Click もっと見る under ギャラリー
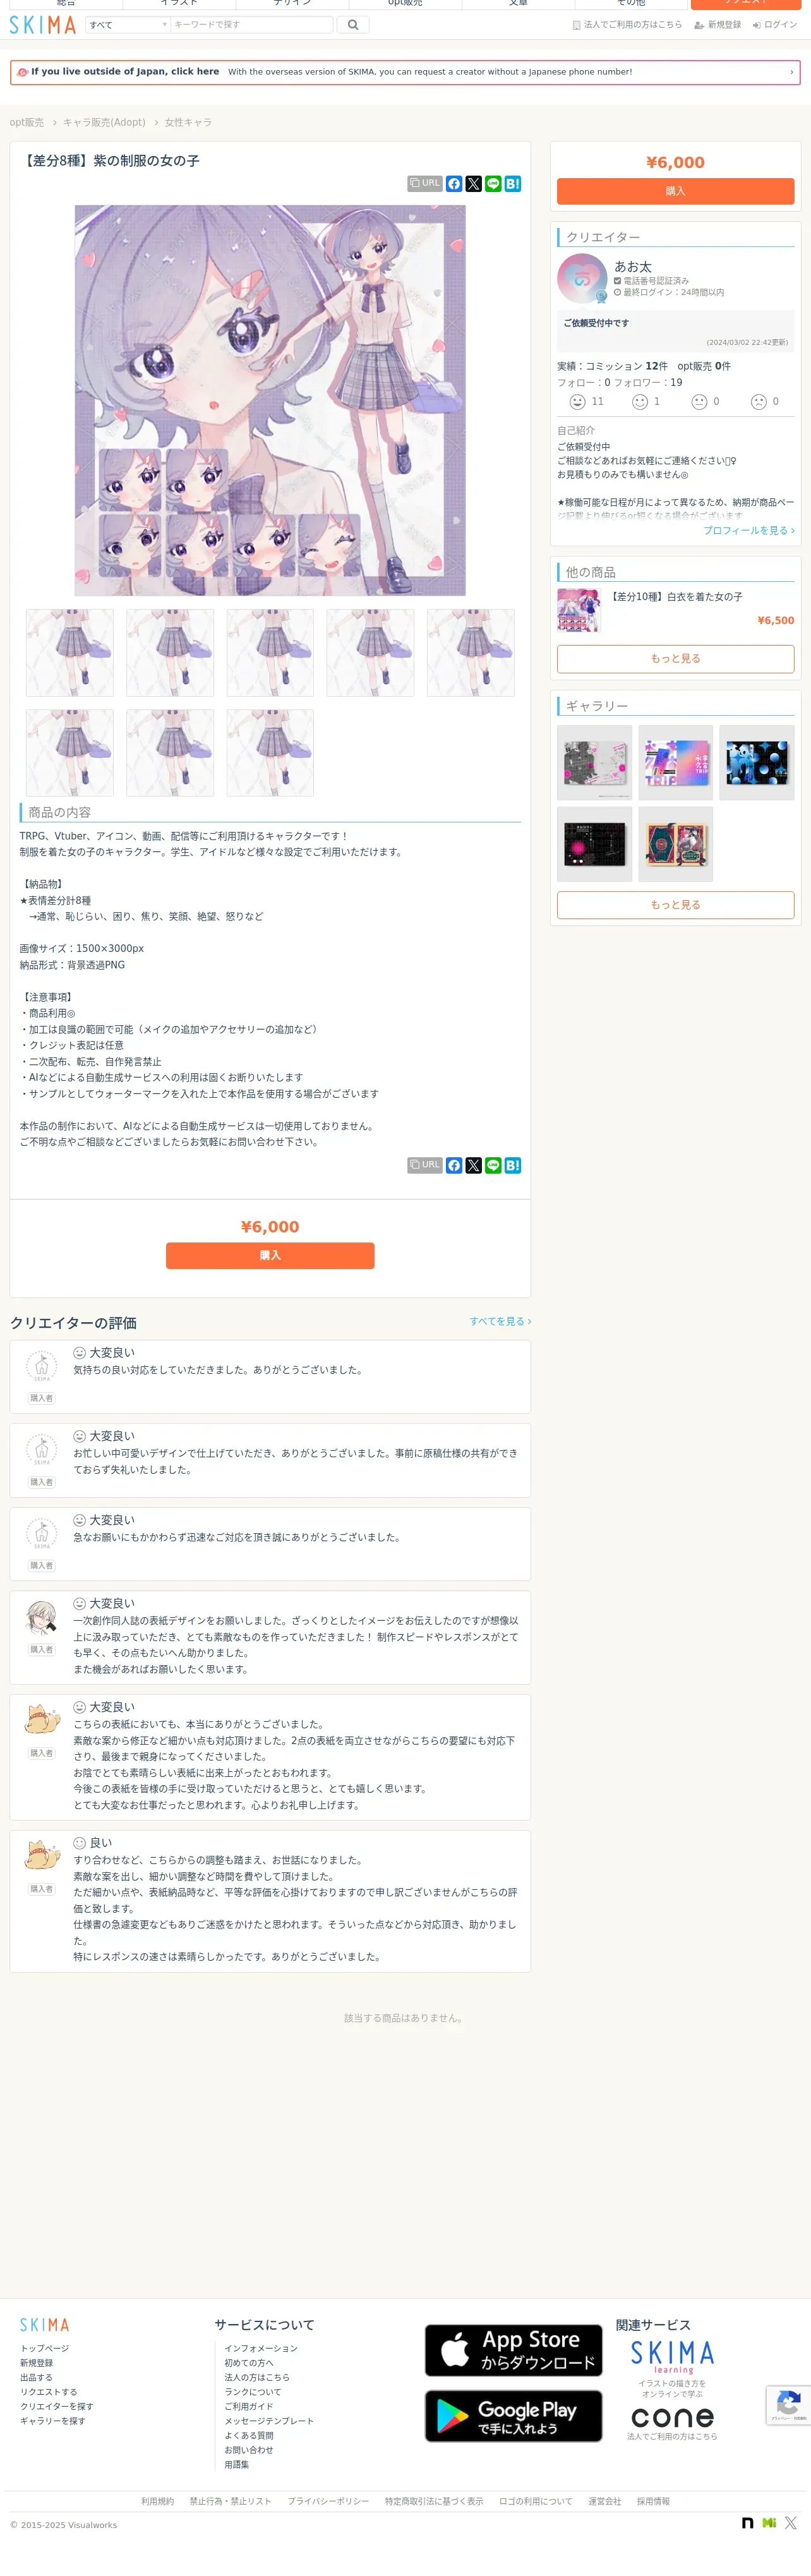 tap(675, 904)
